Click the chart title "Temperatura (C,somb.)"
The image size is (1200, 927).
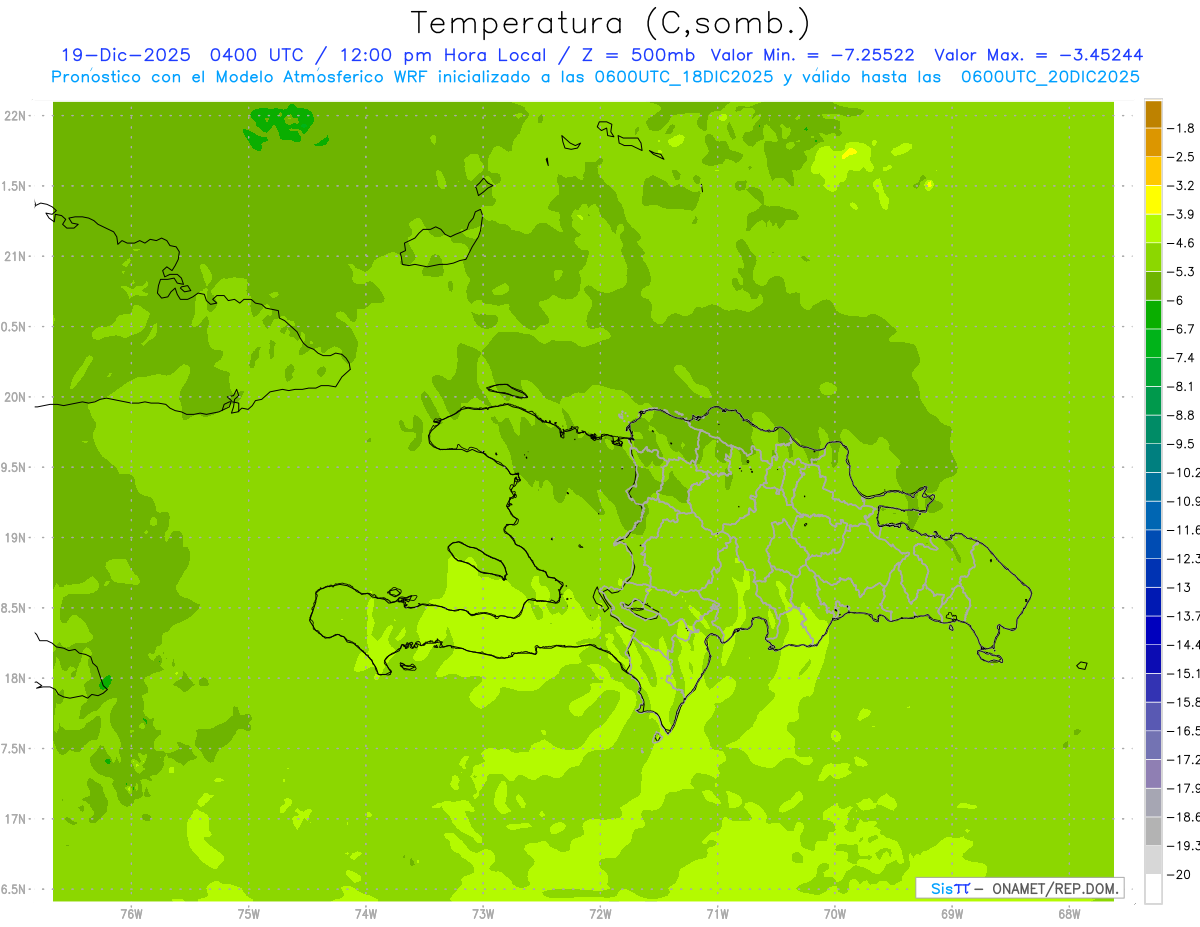[611, 23]
